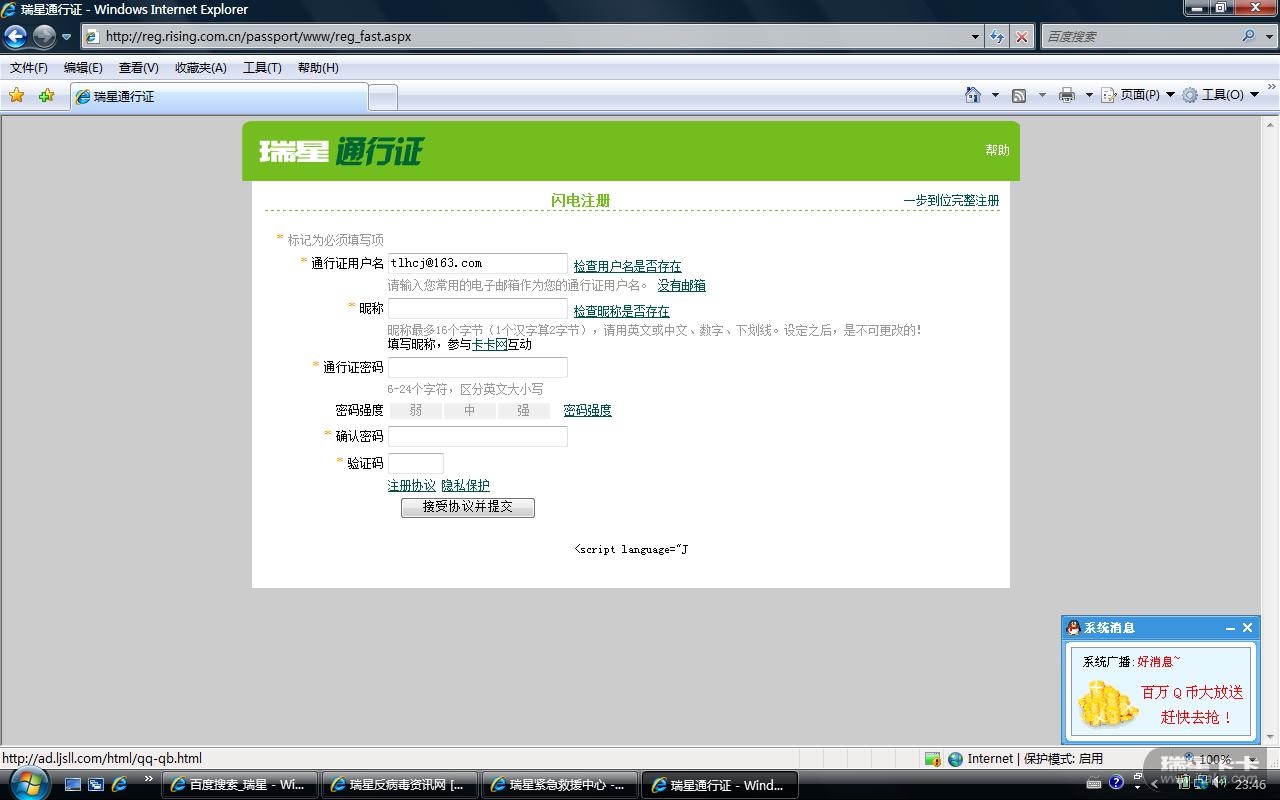The image size is (1280, 800).
Task: Switch to 百度搜索_瑞星 taskbar window
Action: tap(240, 785)
